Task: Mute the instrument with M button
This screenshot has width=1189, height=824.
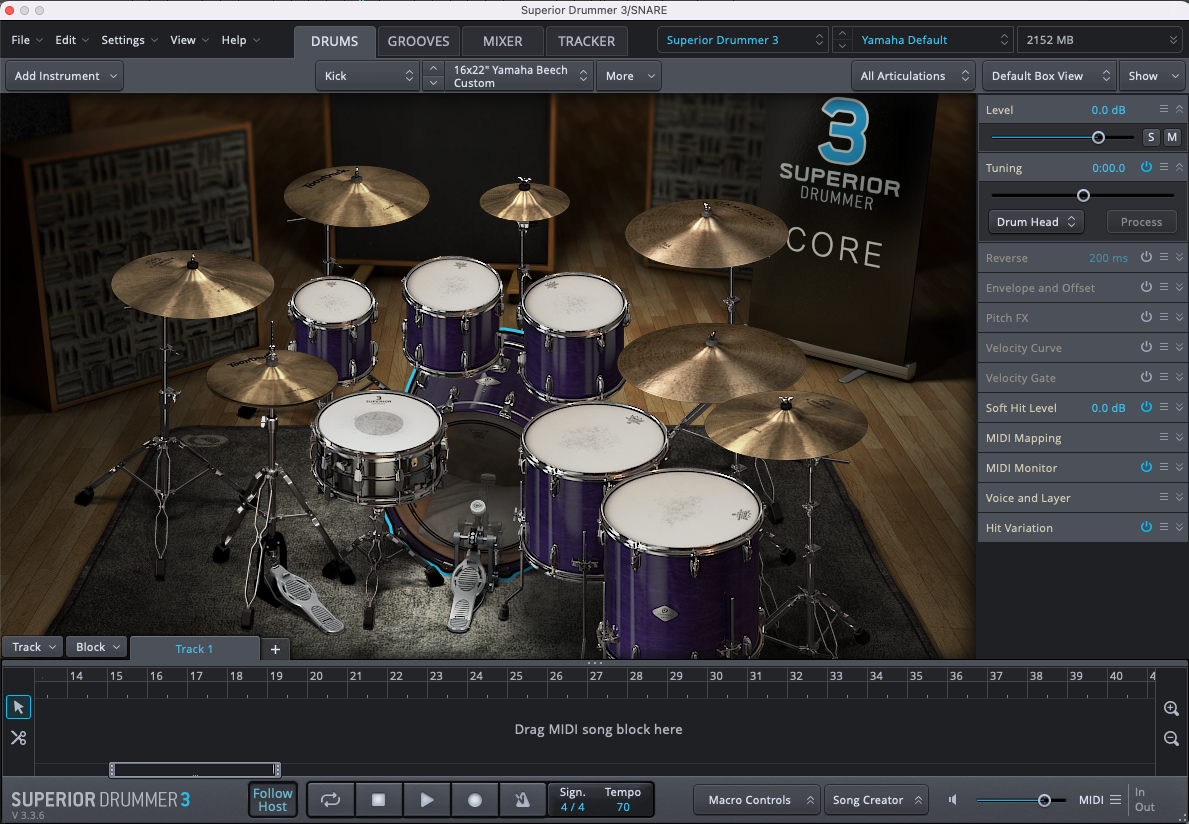Action: click(x=1172, y=137)
